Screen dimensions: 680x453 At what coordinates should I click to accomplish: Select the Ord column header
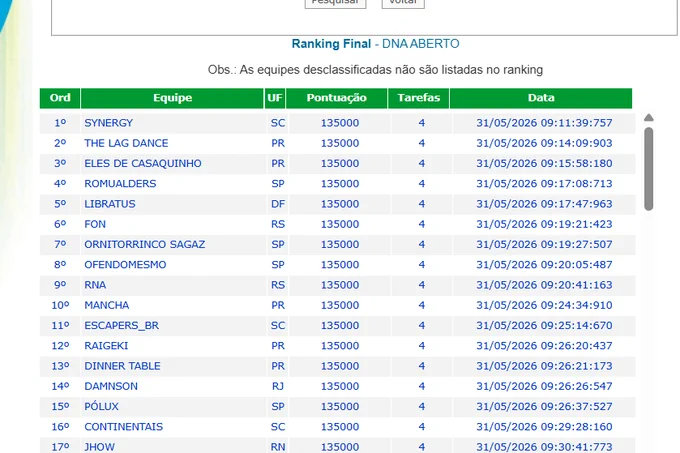(60, 98)
